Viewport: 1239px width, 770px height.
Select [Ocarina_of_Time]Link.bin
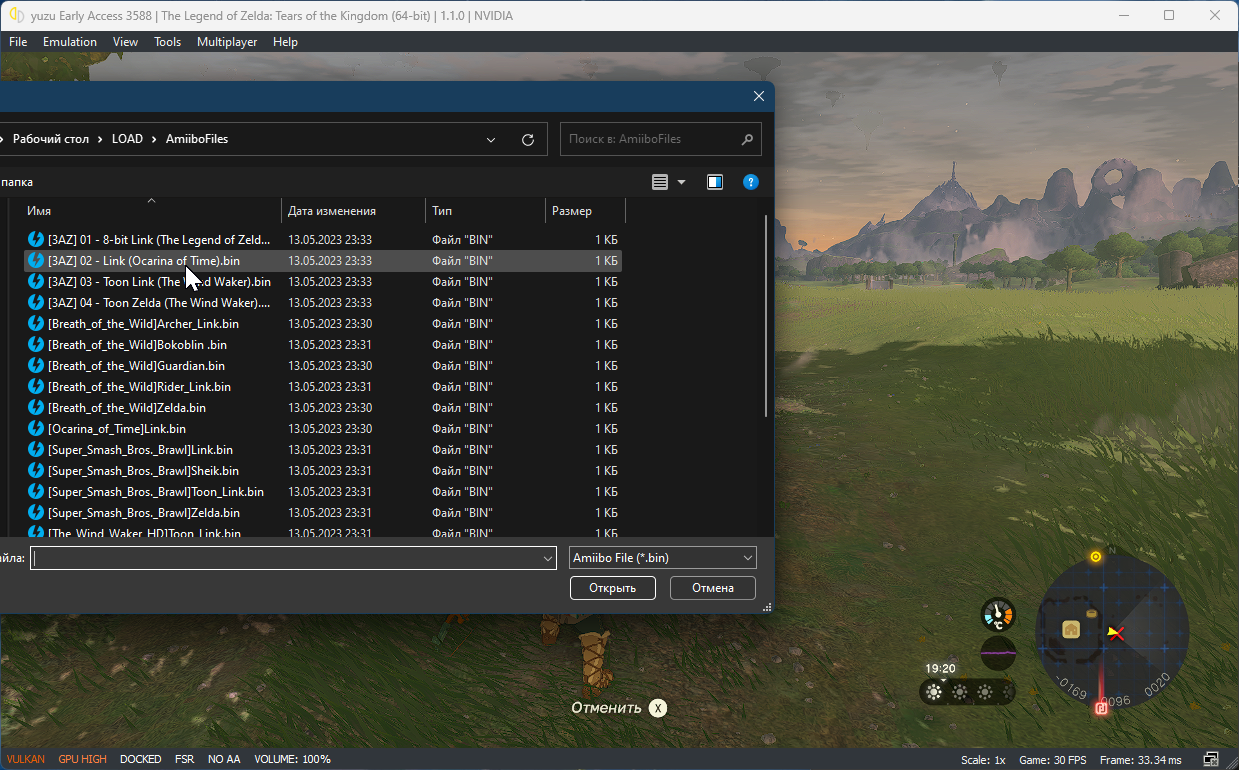[323, 429]
